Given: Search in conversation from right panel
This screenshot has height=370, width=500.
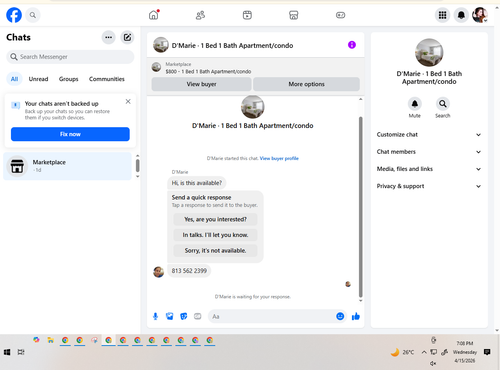Looking at the screenshot, I should pos(443,104).
